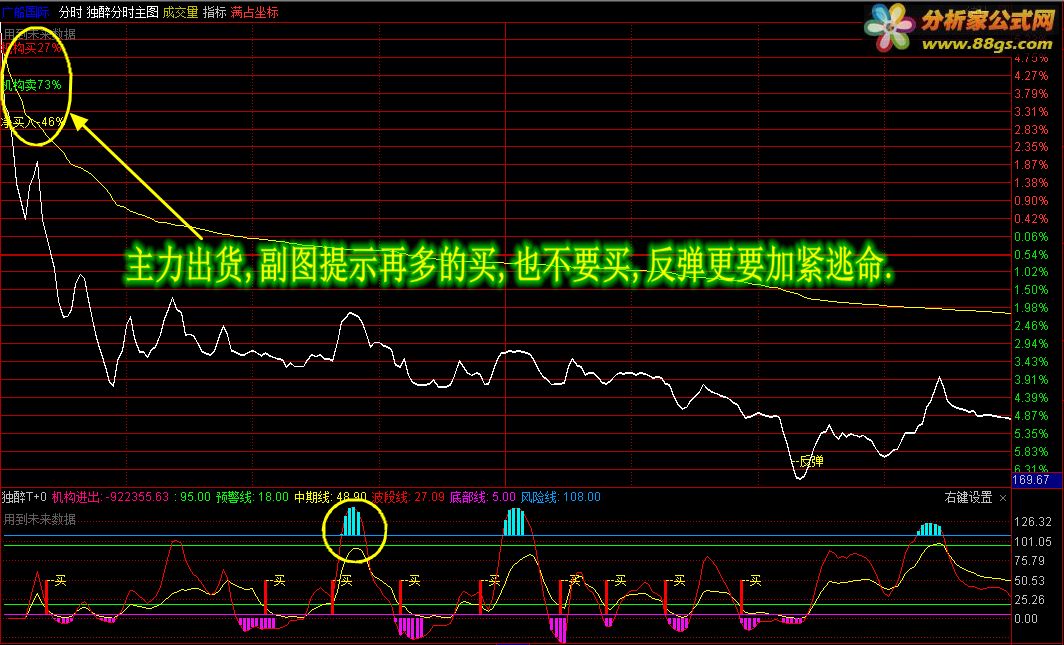Click the 101.05 sub-chart axis value
1064x645 pixels.
click(x=1033, y=541)
